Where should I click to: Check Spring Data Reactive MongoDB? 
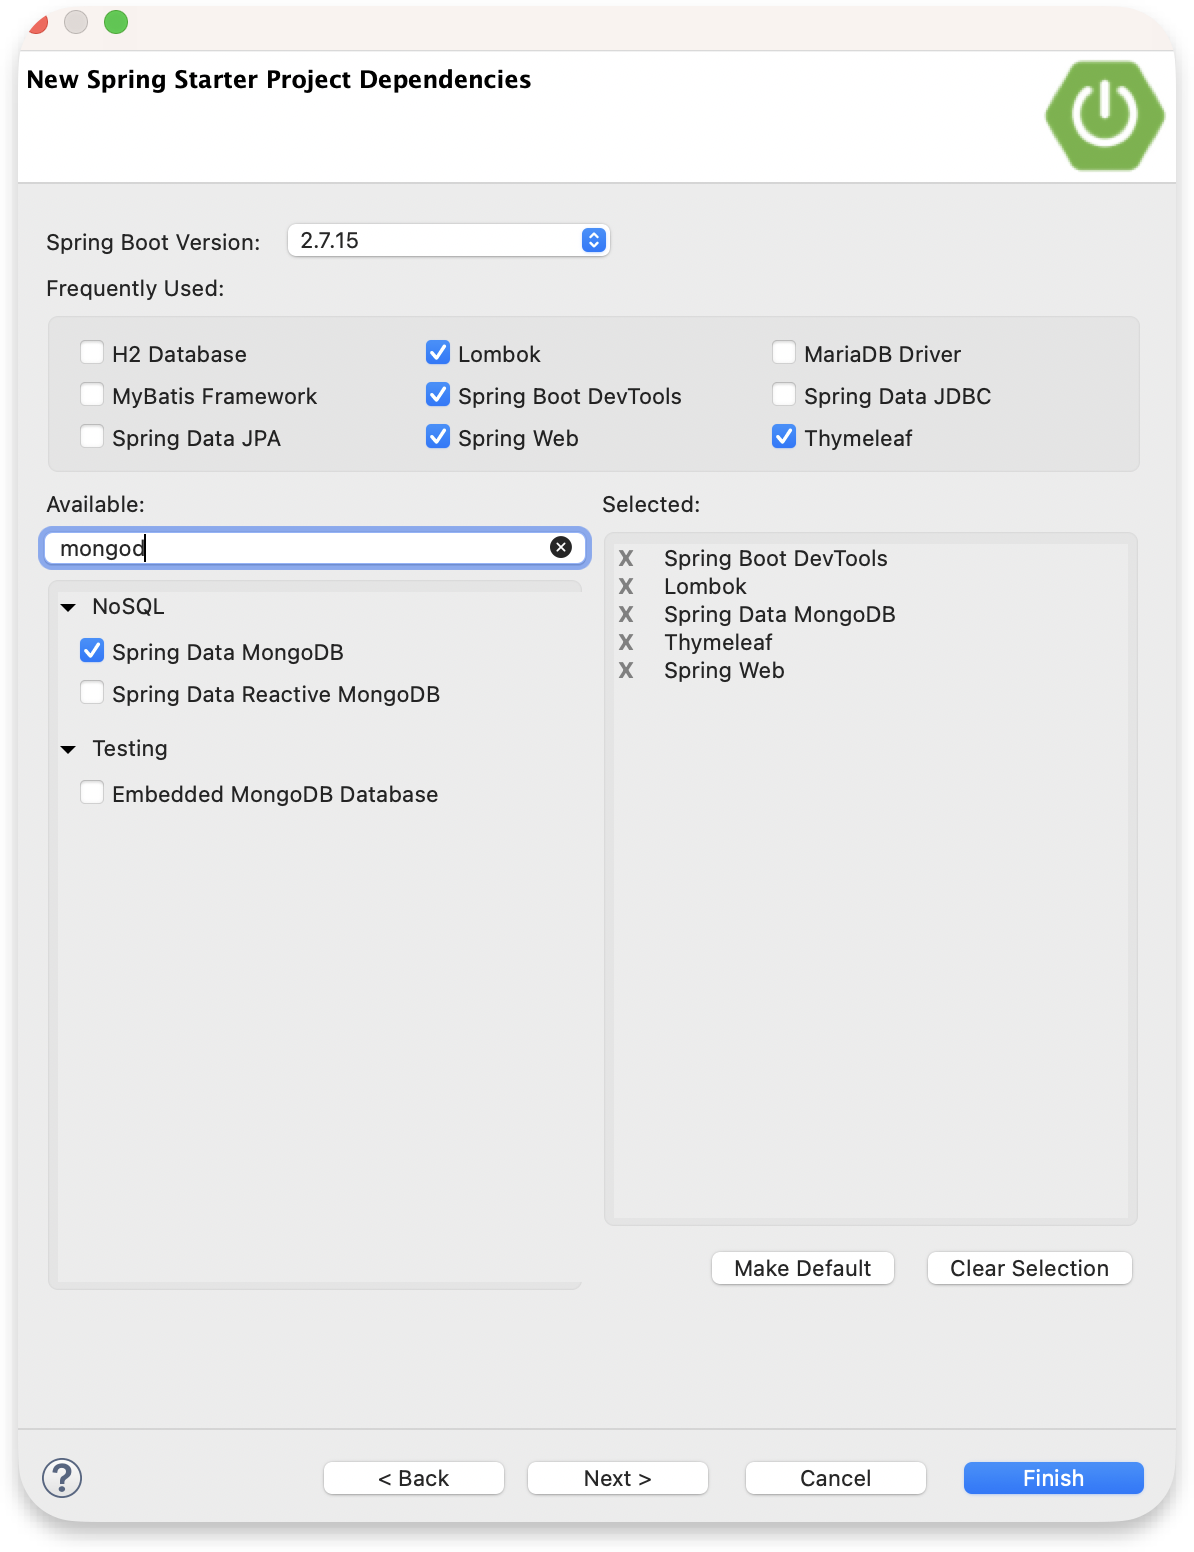click(92, 693)
